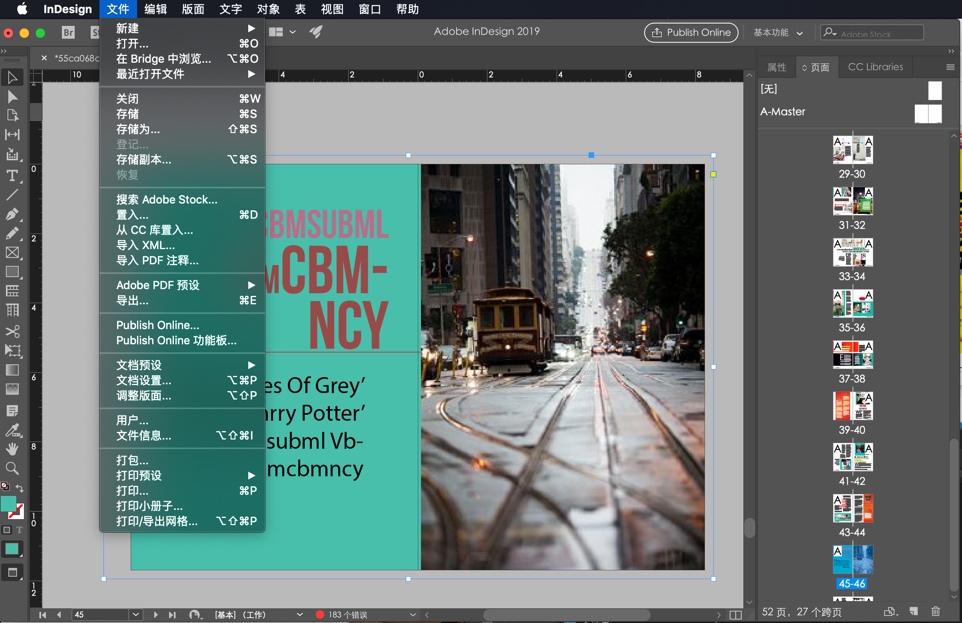Choose 导出... menu entry
The image size is (962, 623).
182,300
